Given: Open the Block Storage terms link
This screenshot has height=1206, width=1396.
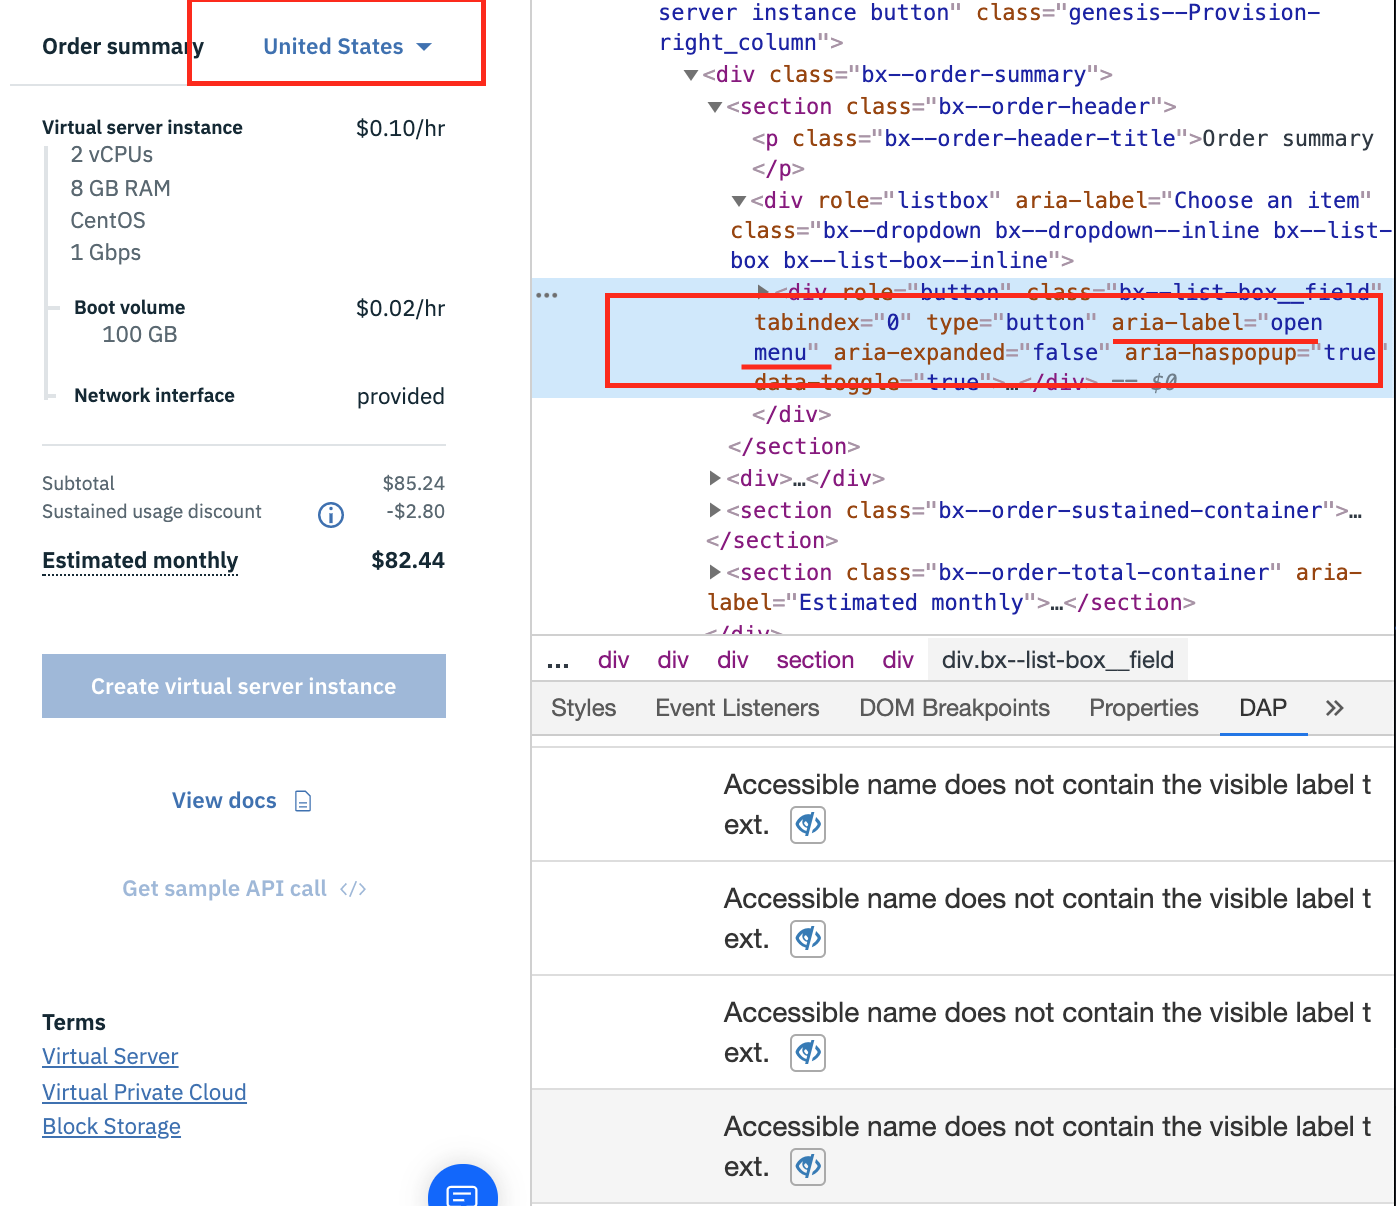Looking at the screenshot, I should (111, 1126).
